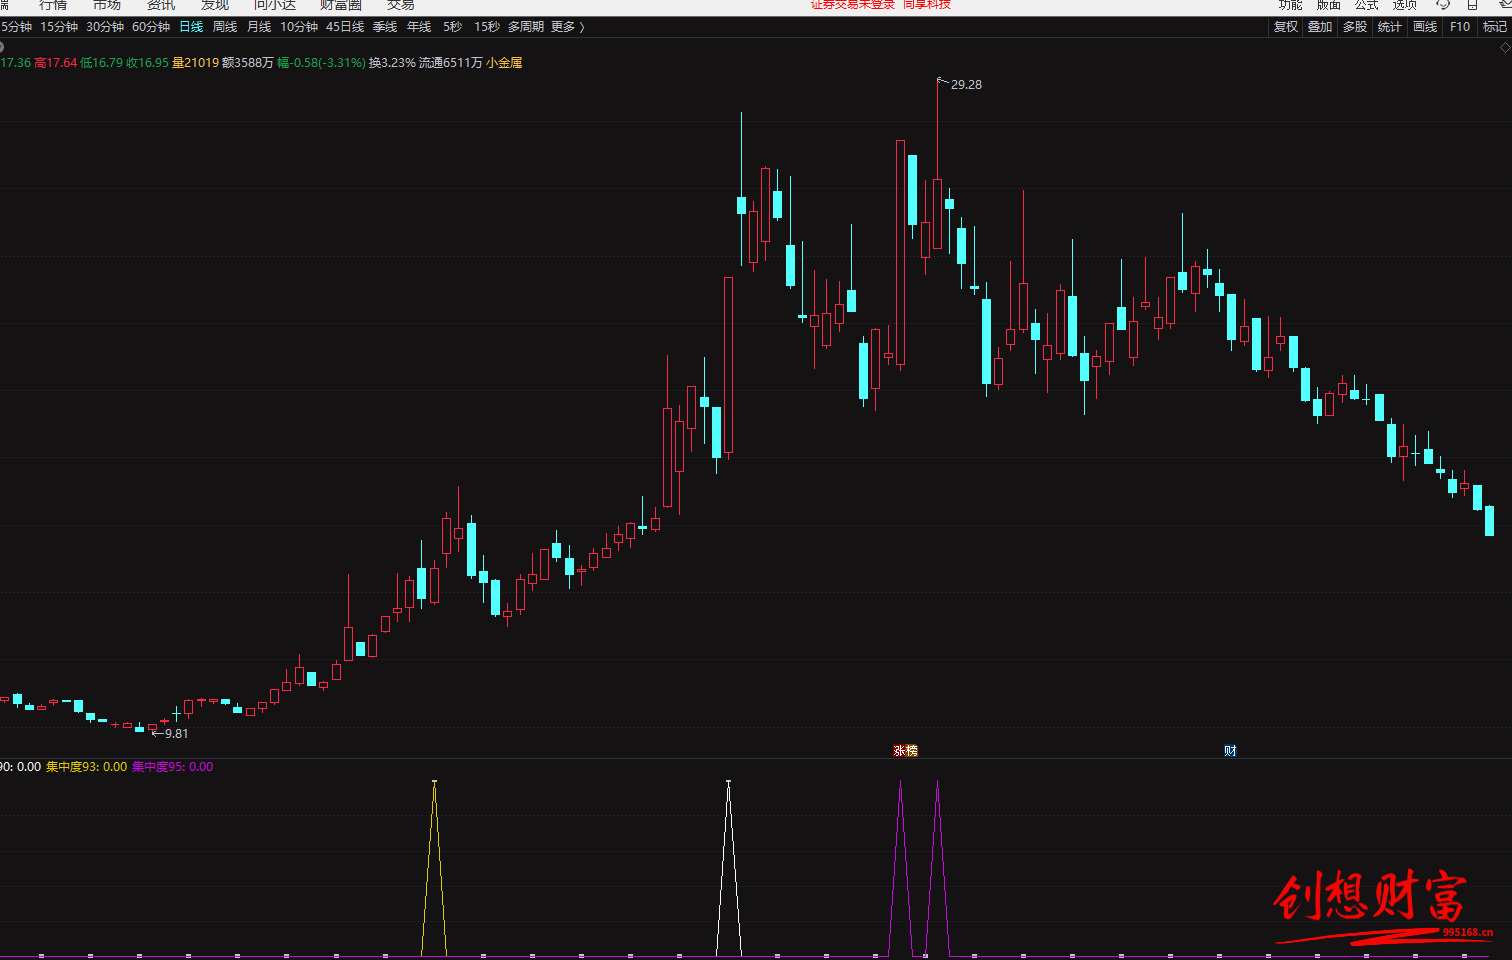This screenshot has height=960, width=1512.
Task: Click the 流通6511万 float shares value
Action: 450,63
